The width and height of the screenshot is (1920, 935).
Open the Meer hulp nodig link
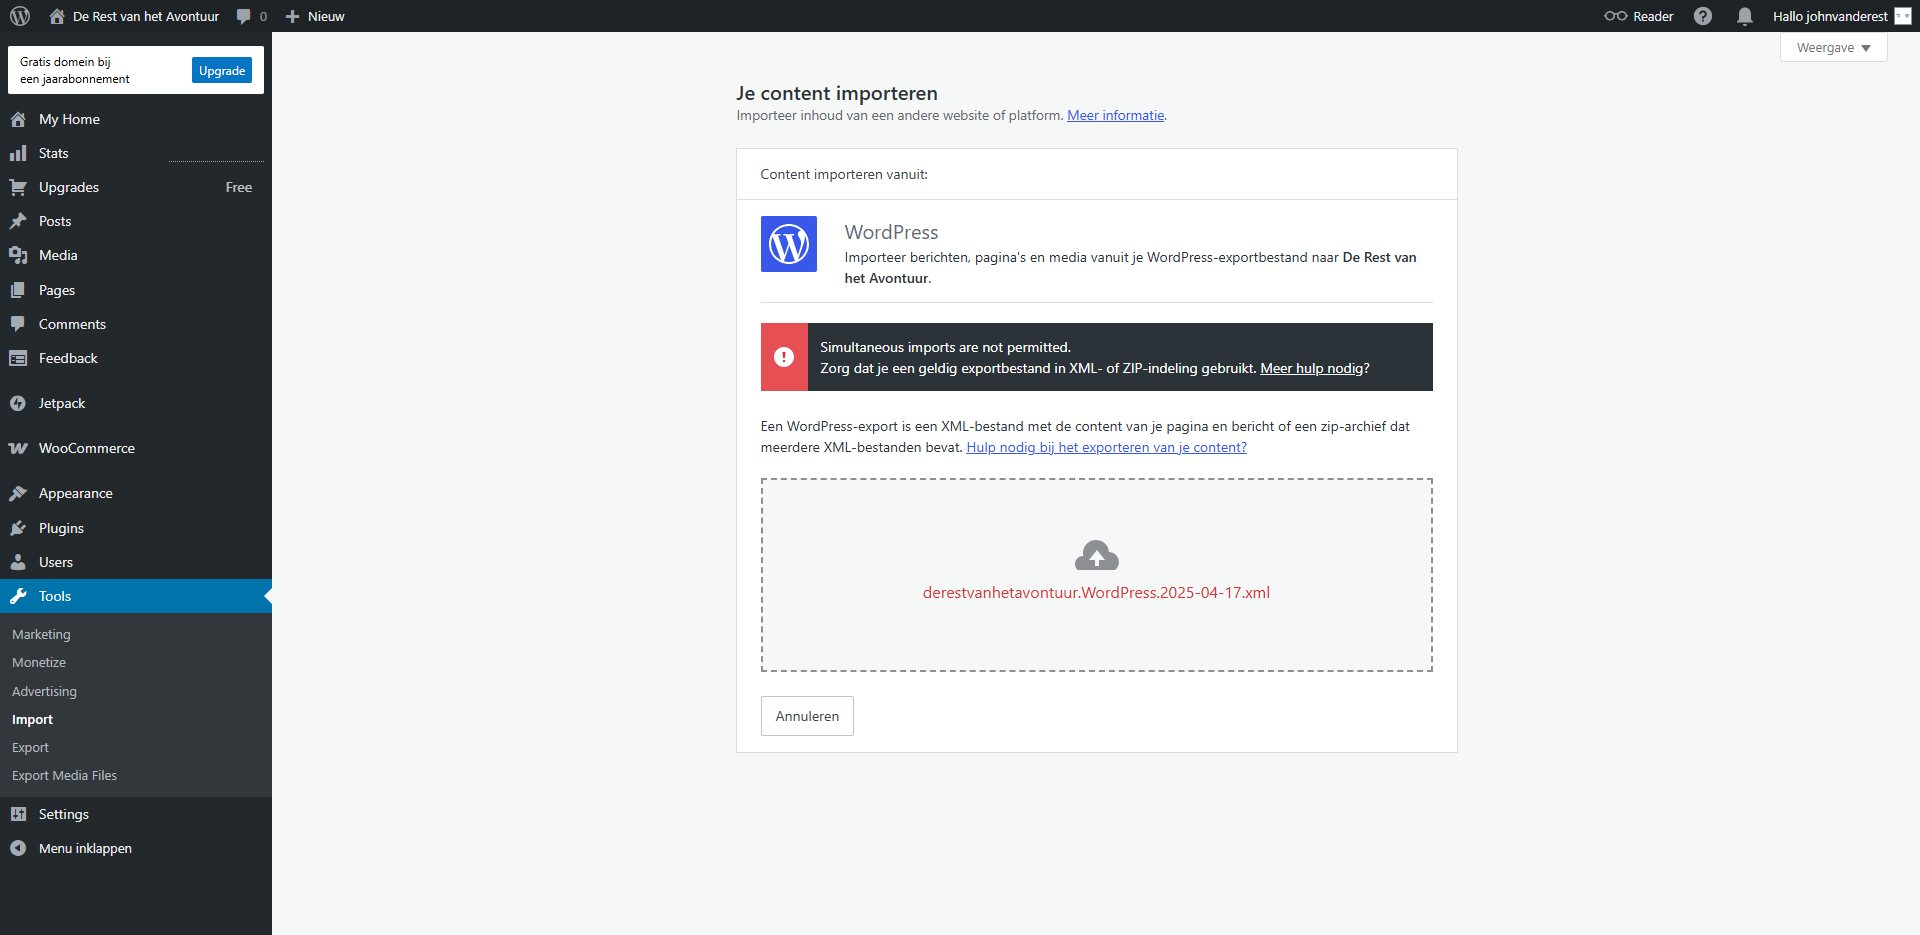(x=1311, y=368)
